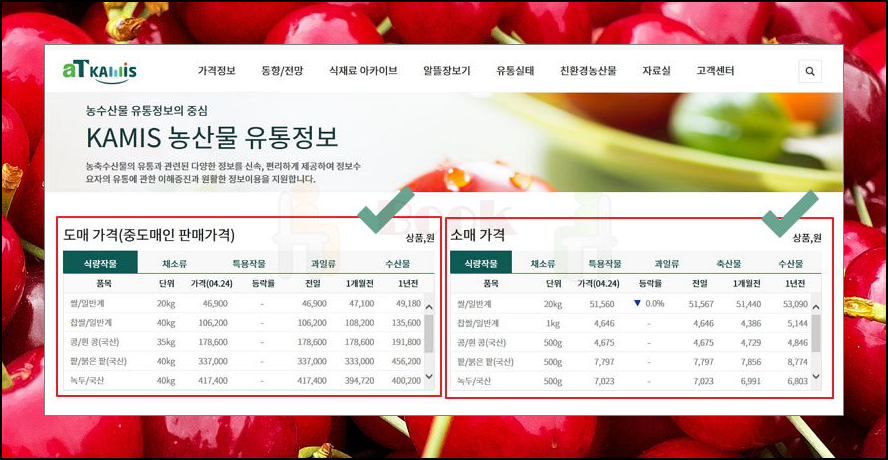
Task: Click 팥/붉은 팥(국산) in wholesale table
Action: tap(97, 361)
